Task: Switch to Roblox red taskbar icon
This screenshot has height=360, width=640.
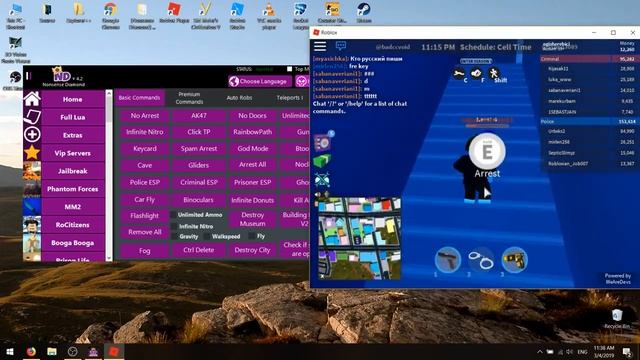Action: pos(114,351)
